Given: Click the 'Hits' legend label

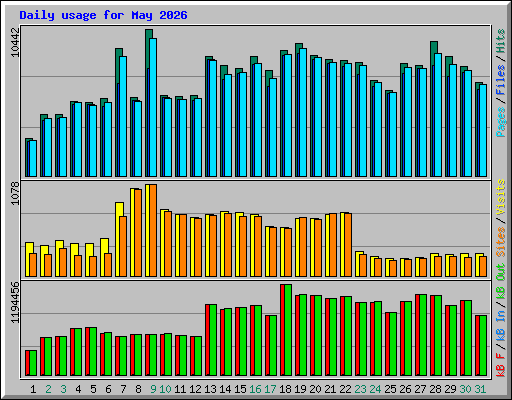Looking at the screenshot, I should coord(501,41).
